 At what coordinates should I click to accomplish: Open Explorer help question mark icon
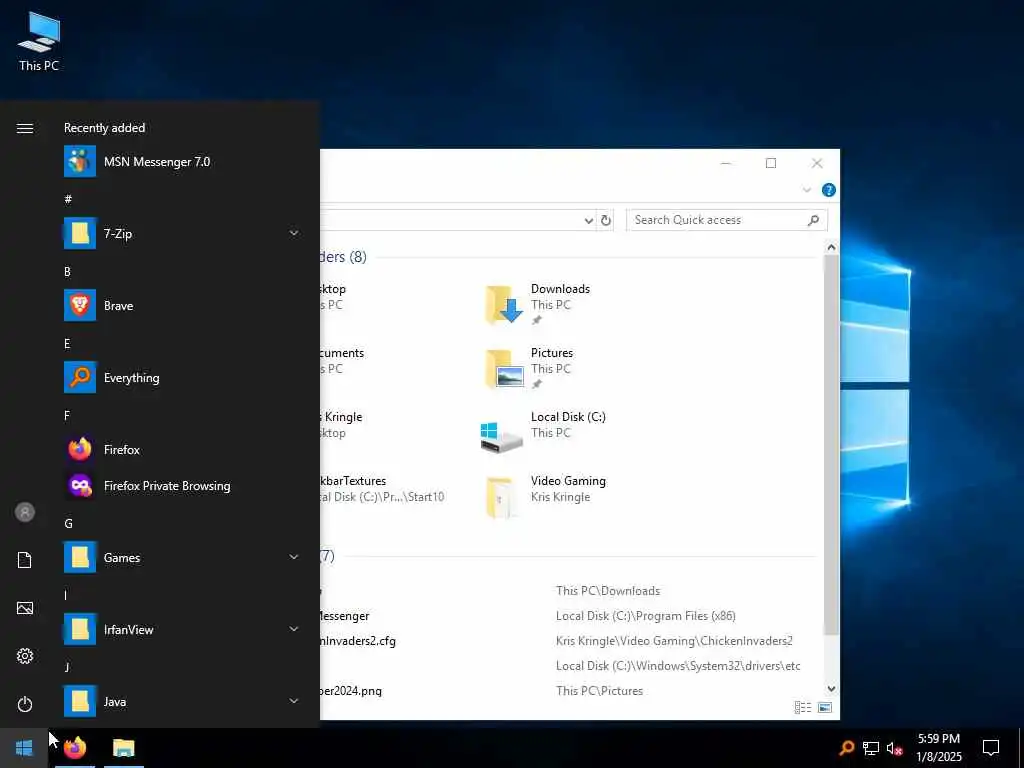click(x=829, y=190)
